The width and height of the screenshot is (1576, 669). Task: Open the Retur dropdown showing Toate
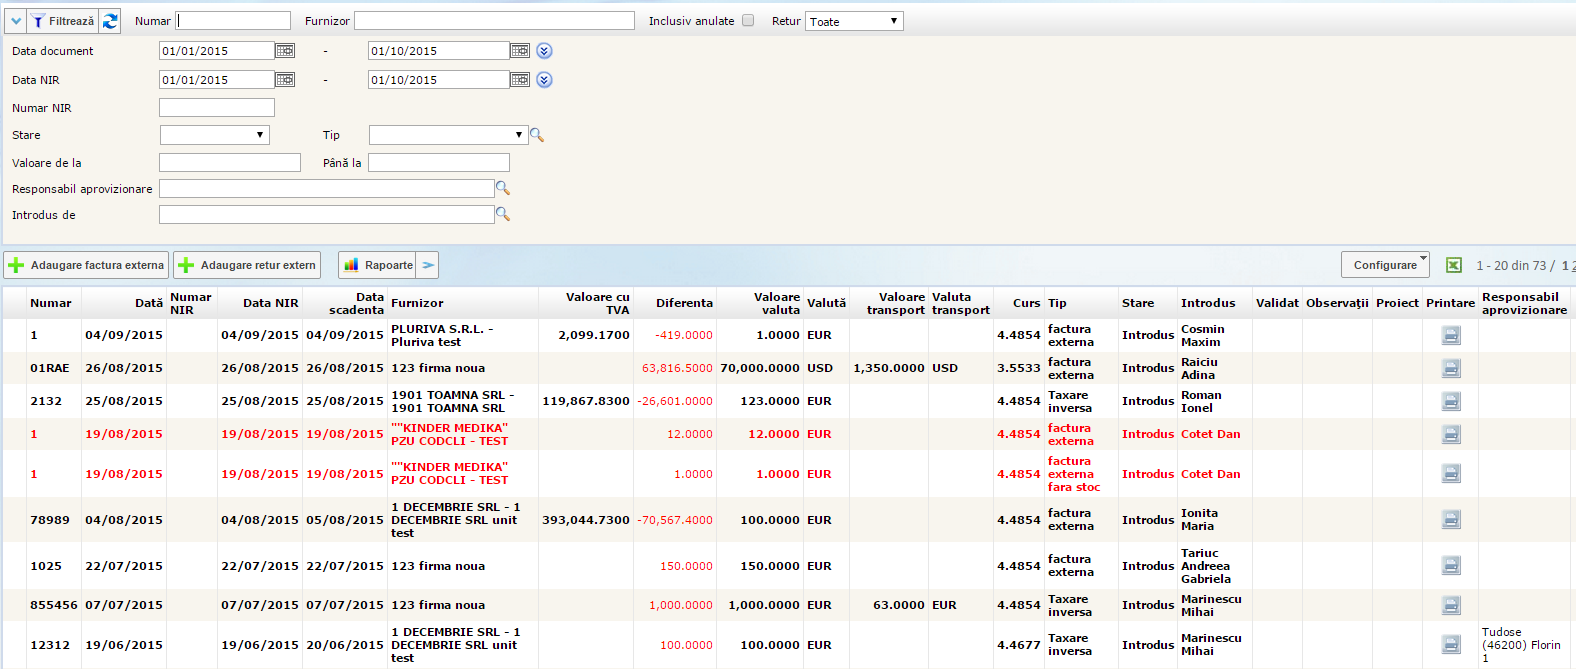pyautogui.click(x=854, y=21)
